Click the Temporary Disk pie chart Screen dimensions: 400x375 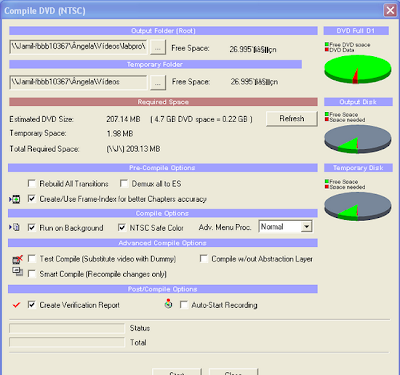pyautogui.click(x=358, y=207)
